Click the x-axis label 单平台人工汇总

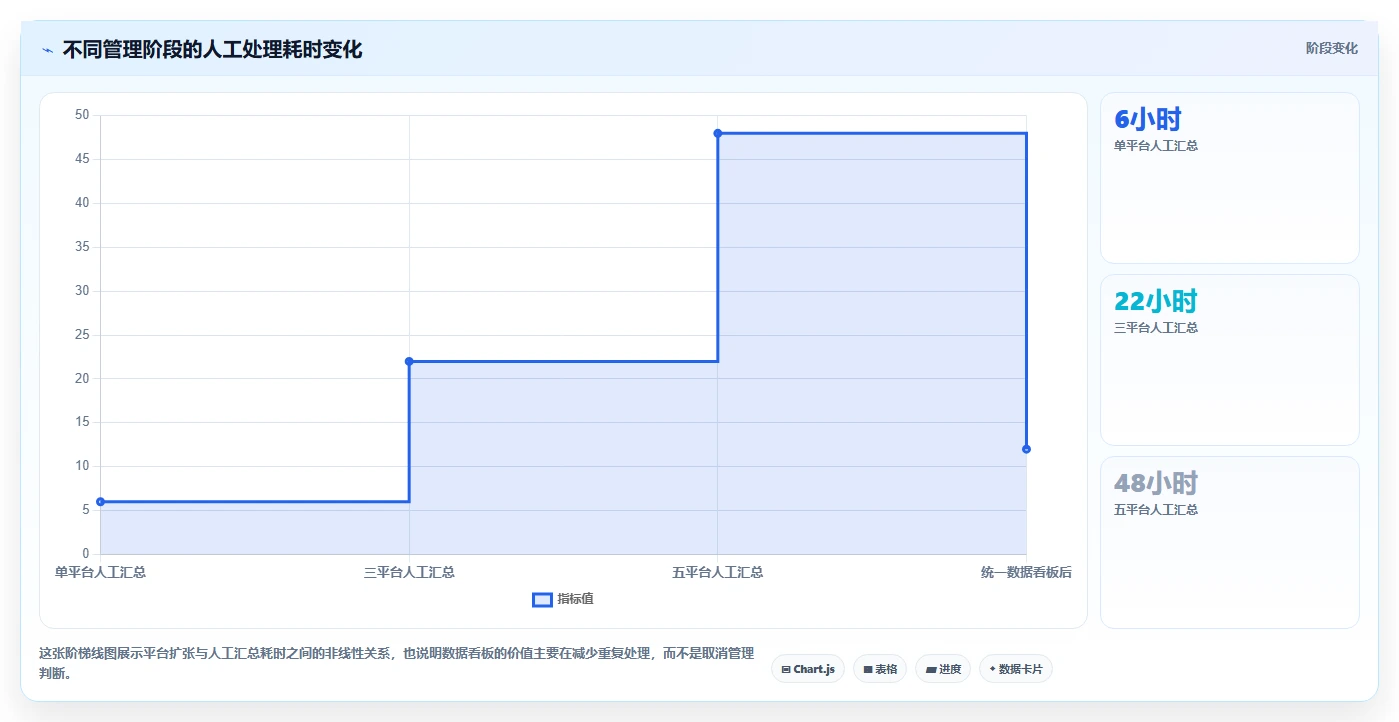point(100,572)
